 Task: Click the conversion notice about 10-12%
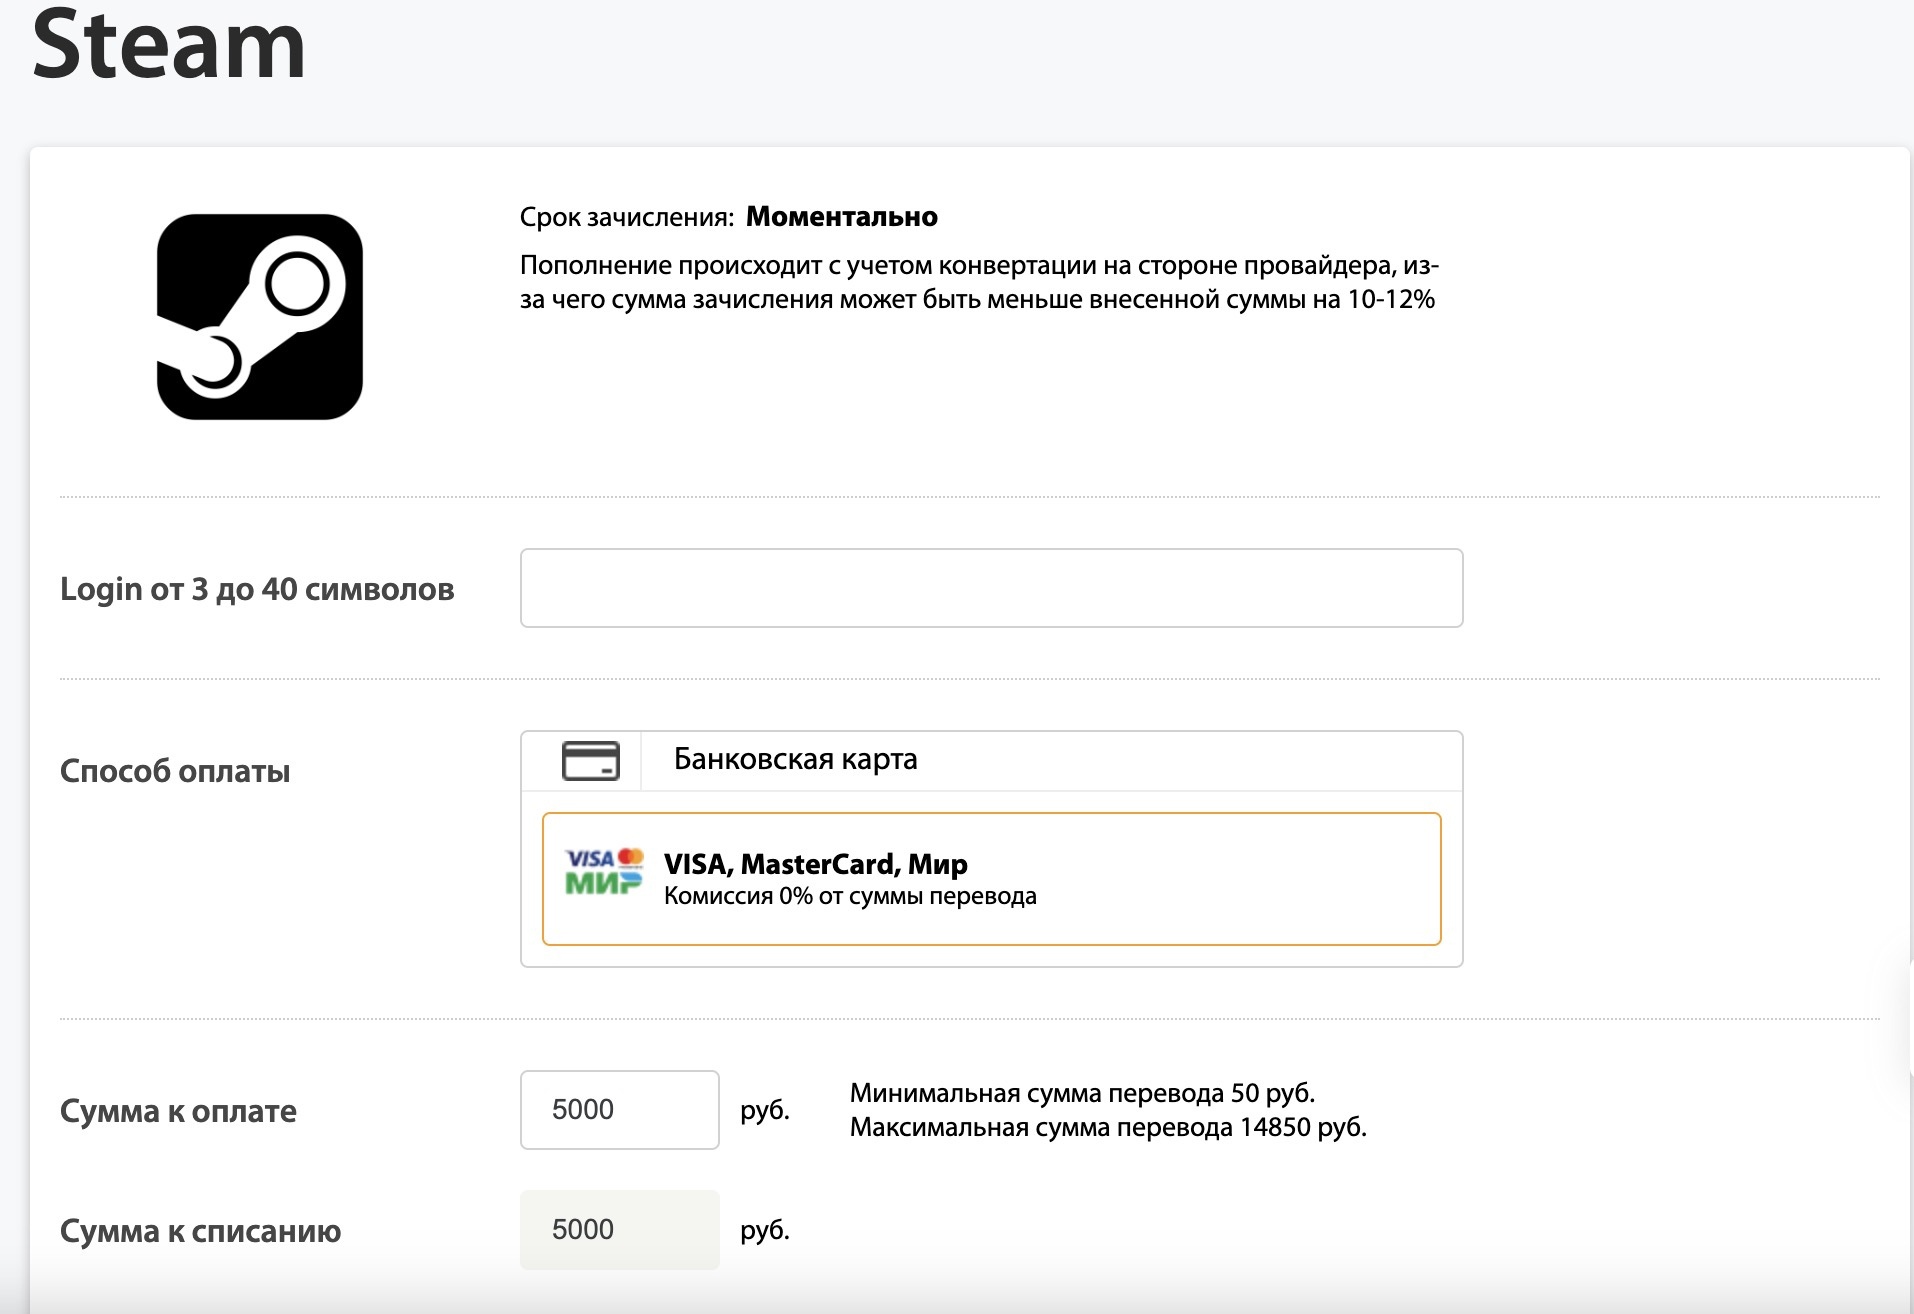[x=978, y=282]
